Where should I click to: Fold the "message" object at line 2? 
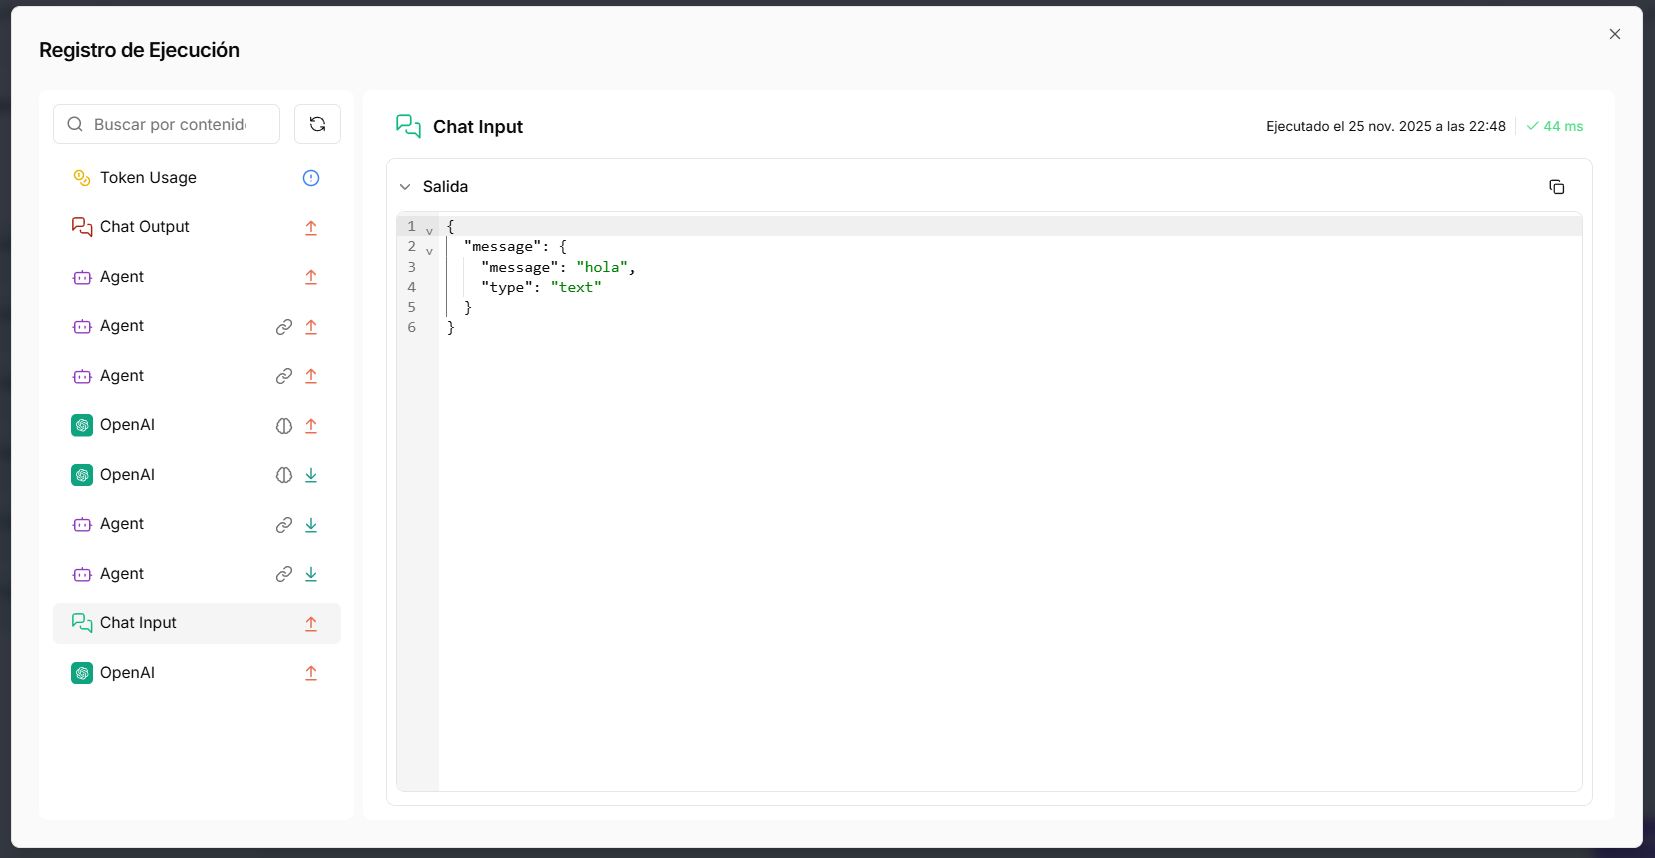429,251
